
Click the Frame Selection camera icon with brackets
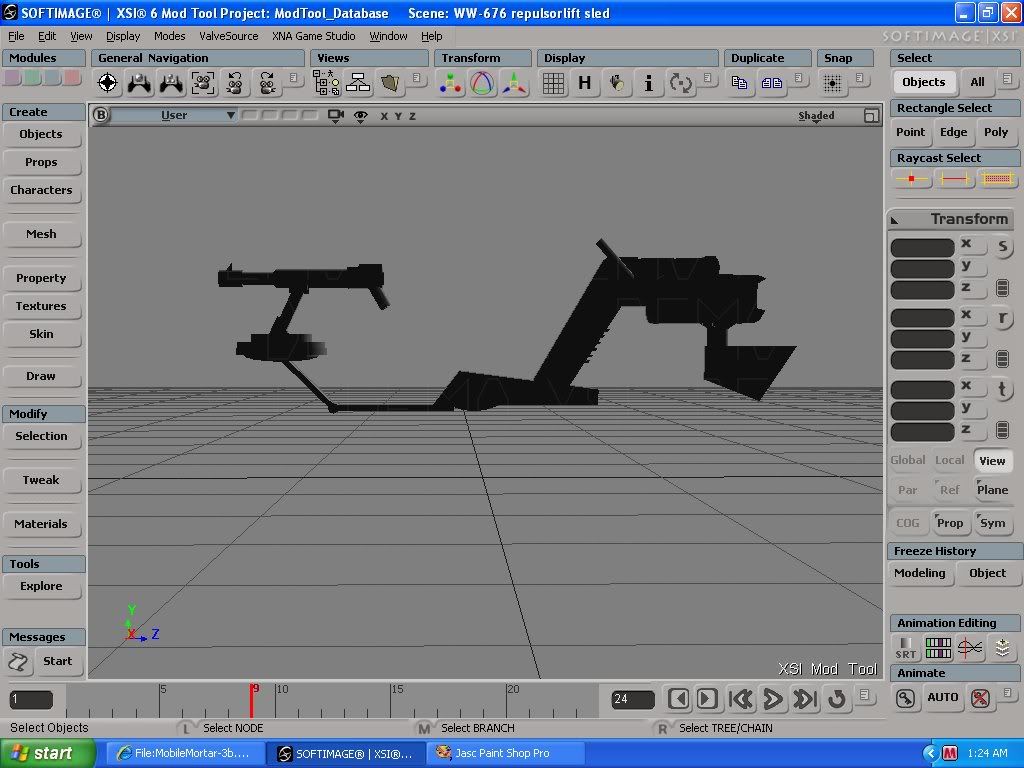pos(203,83)
